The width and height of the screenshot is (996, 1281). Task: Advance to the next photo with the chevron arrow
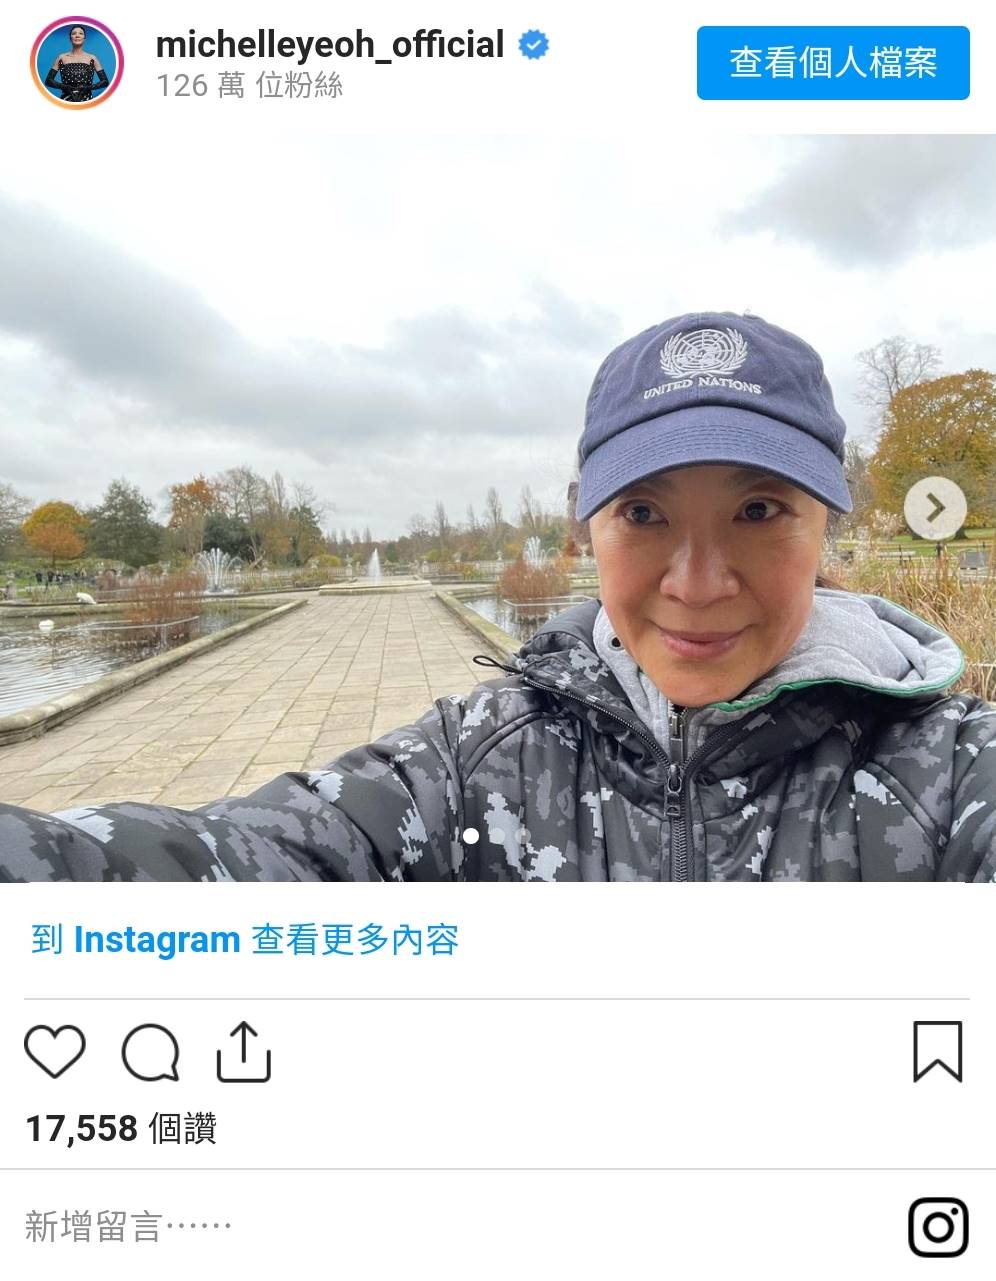(935, 508)
